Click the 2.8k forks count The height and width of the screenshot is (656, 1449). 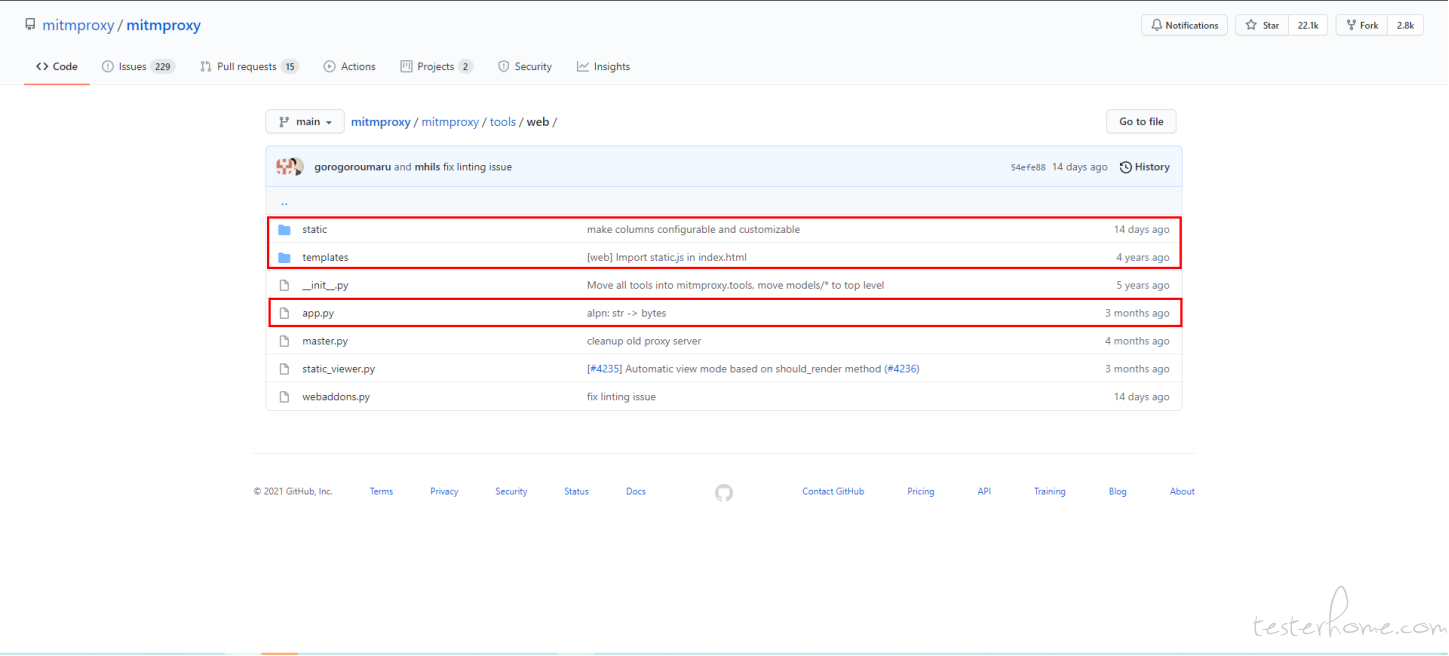[x=1405, y=26]
